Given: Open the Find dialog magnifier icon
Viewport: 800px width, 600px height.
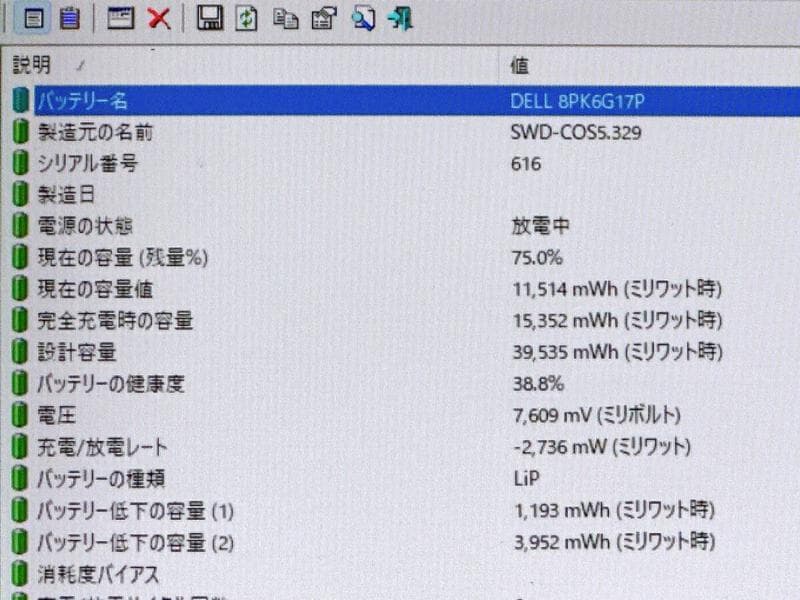Looking at the screenshot, I should pos(363,18).
